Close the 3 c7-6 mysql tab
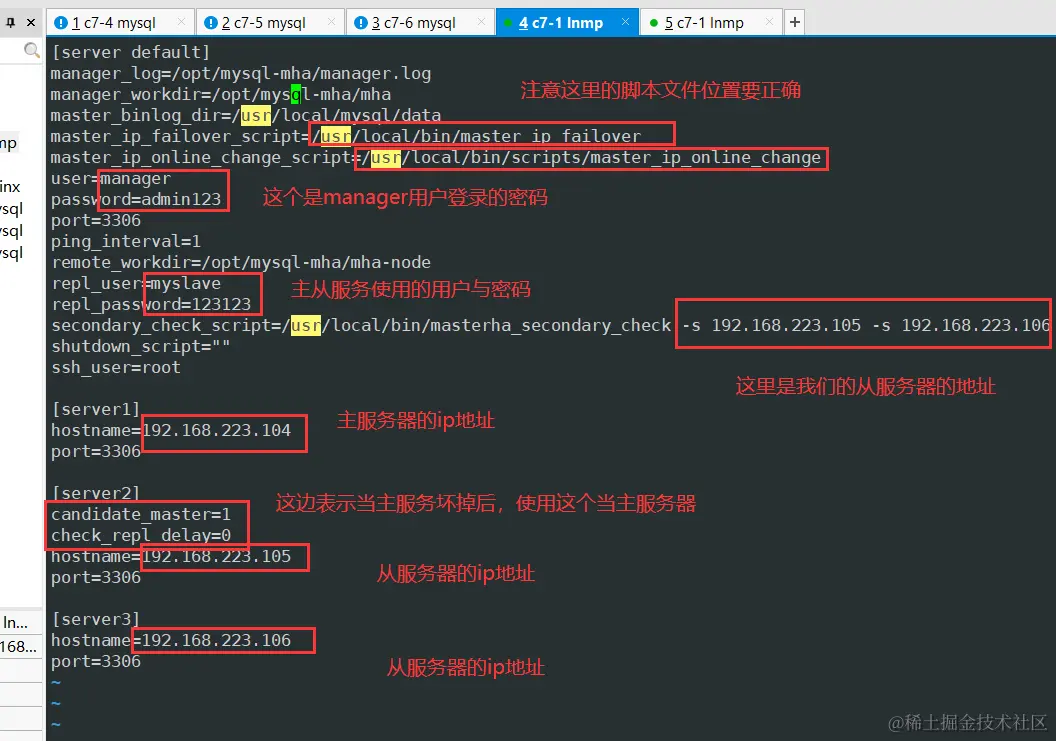The height and width of the screenshot is (741, 1056). click(x=482, y=22)
